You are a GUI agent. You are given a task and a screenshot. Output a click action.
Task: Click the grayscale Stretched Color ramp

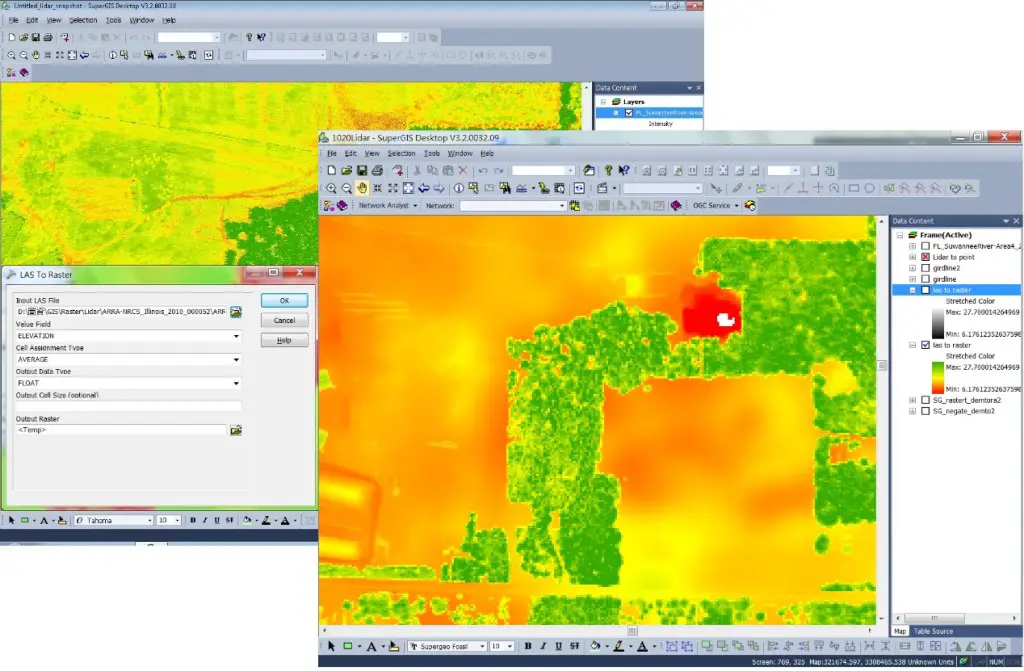(x=937, y=323)
